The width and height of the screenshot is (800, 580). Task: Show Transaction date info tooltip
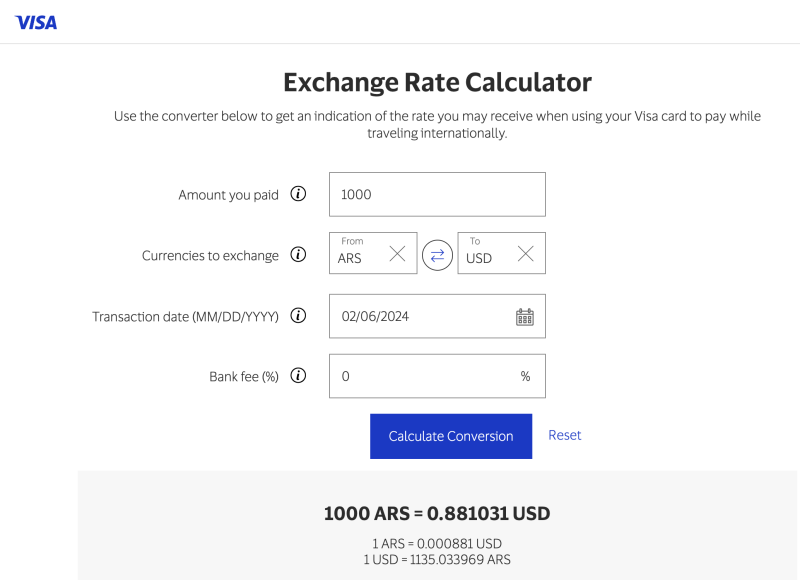pyautogui.click(x=298, y=316)
